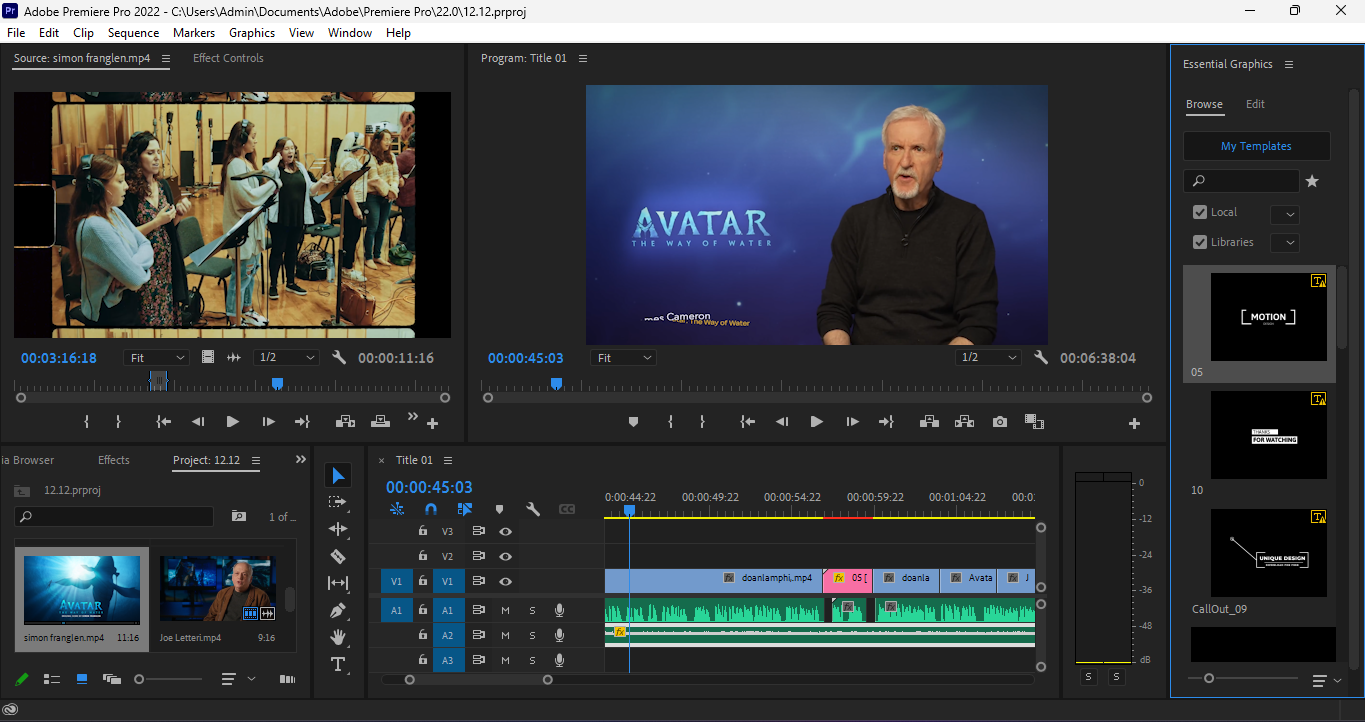This screenshot has width=1365, height=722.
Task: Open Program monitor Button Editor plus
Action: [x=1134, y=423]
